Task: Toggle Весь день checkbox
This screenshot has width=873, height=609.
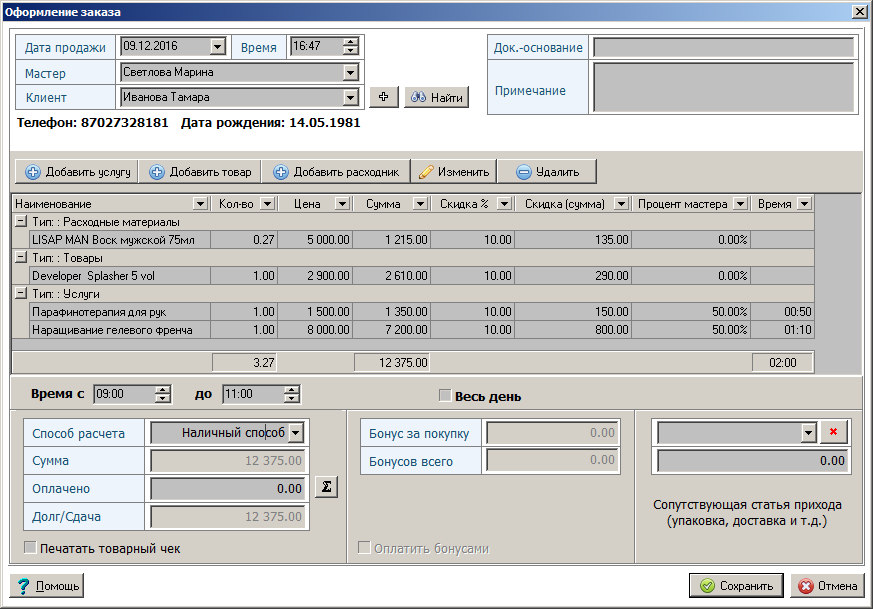Action: coord(445,396)
